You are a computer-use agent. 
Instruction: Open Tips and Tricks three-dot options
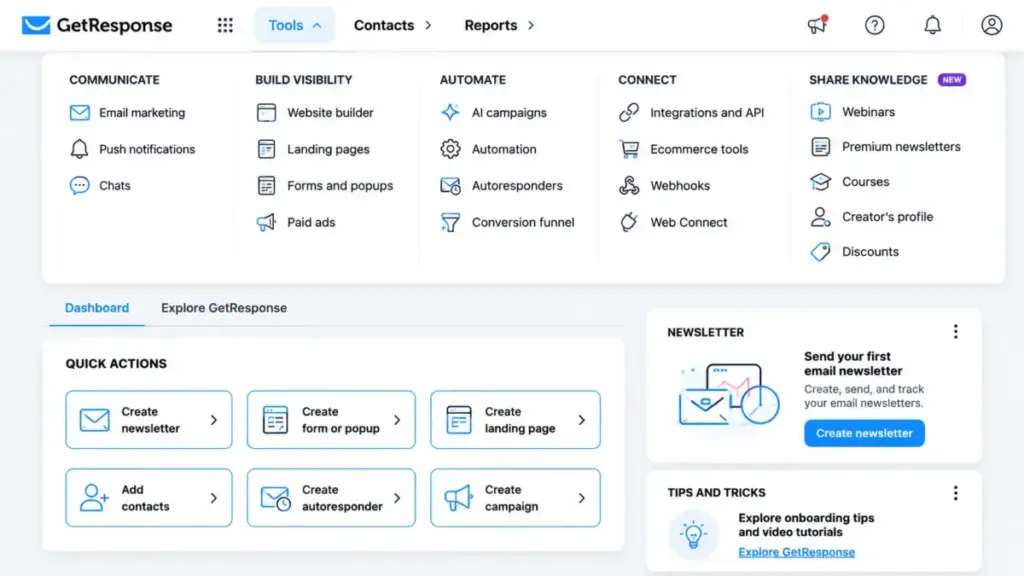tap(955, 493)
